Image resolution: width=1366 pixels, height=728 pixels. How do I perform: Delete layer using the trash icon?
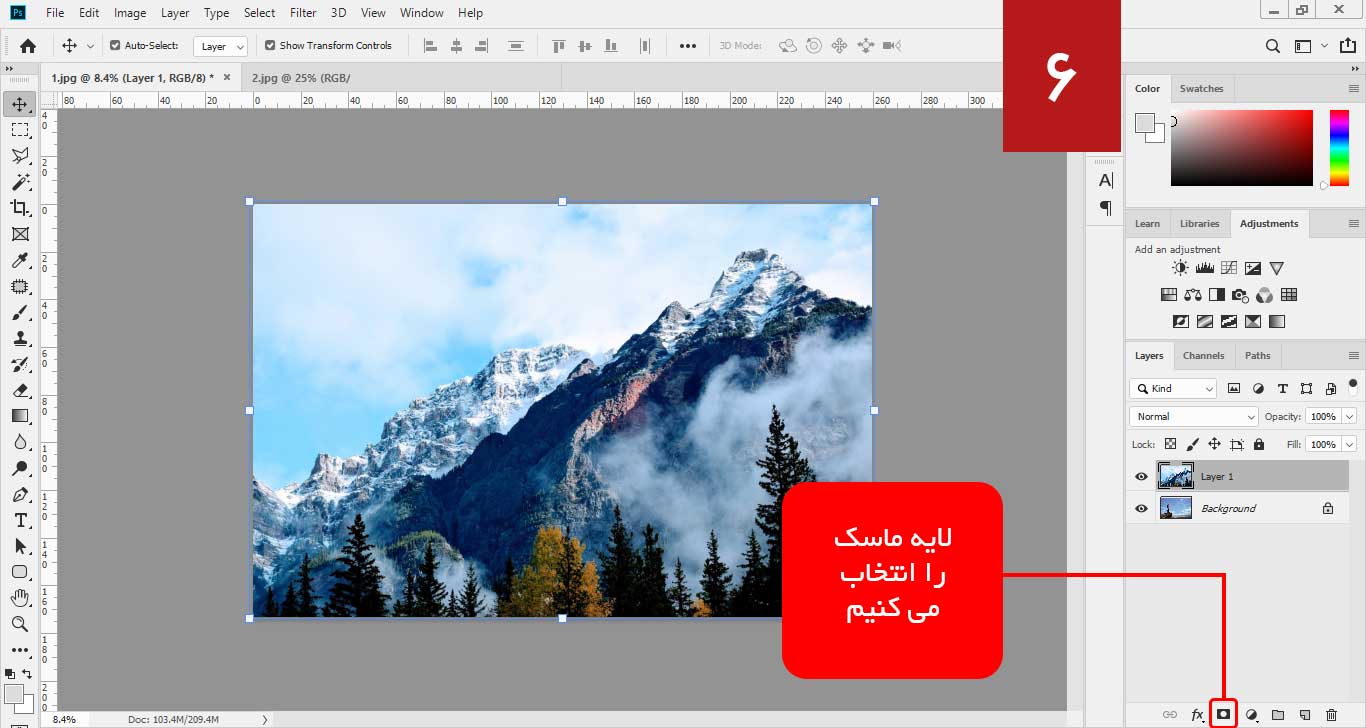1331,714
